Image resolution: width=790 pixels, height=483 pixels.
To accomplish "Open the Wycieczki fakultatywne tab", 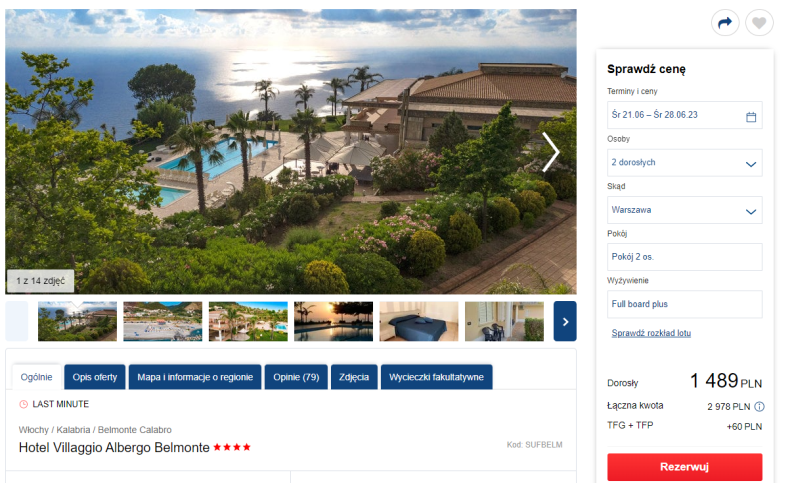I will click(436, 377).
